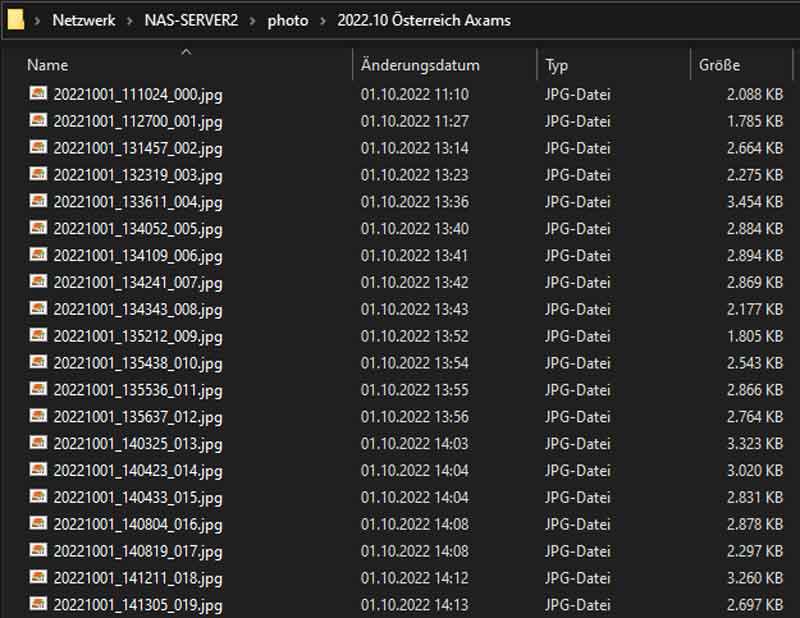Select file name 20221001_140433_015.jpg
This screenshot has height=618, width=800.
click(x=138, y=498)
